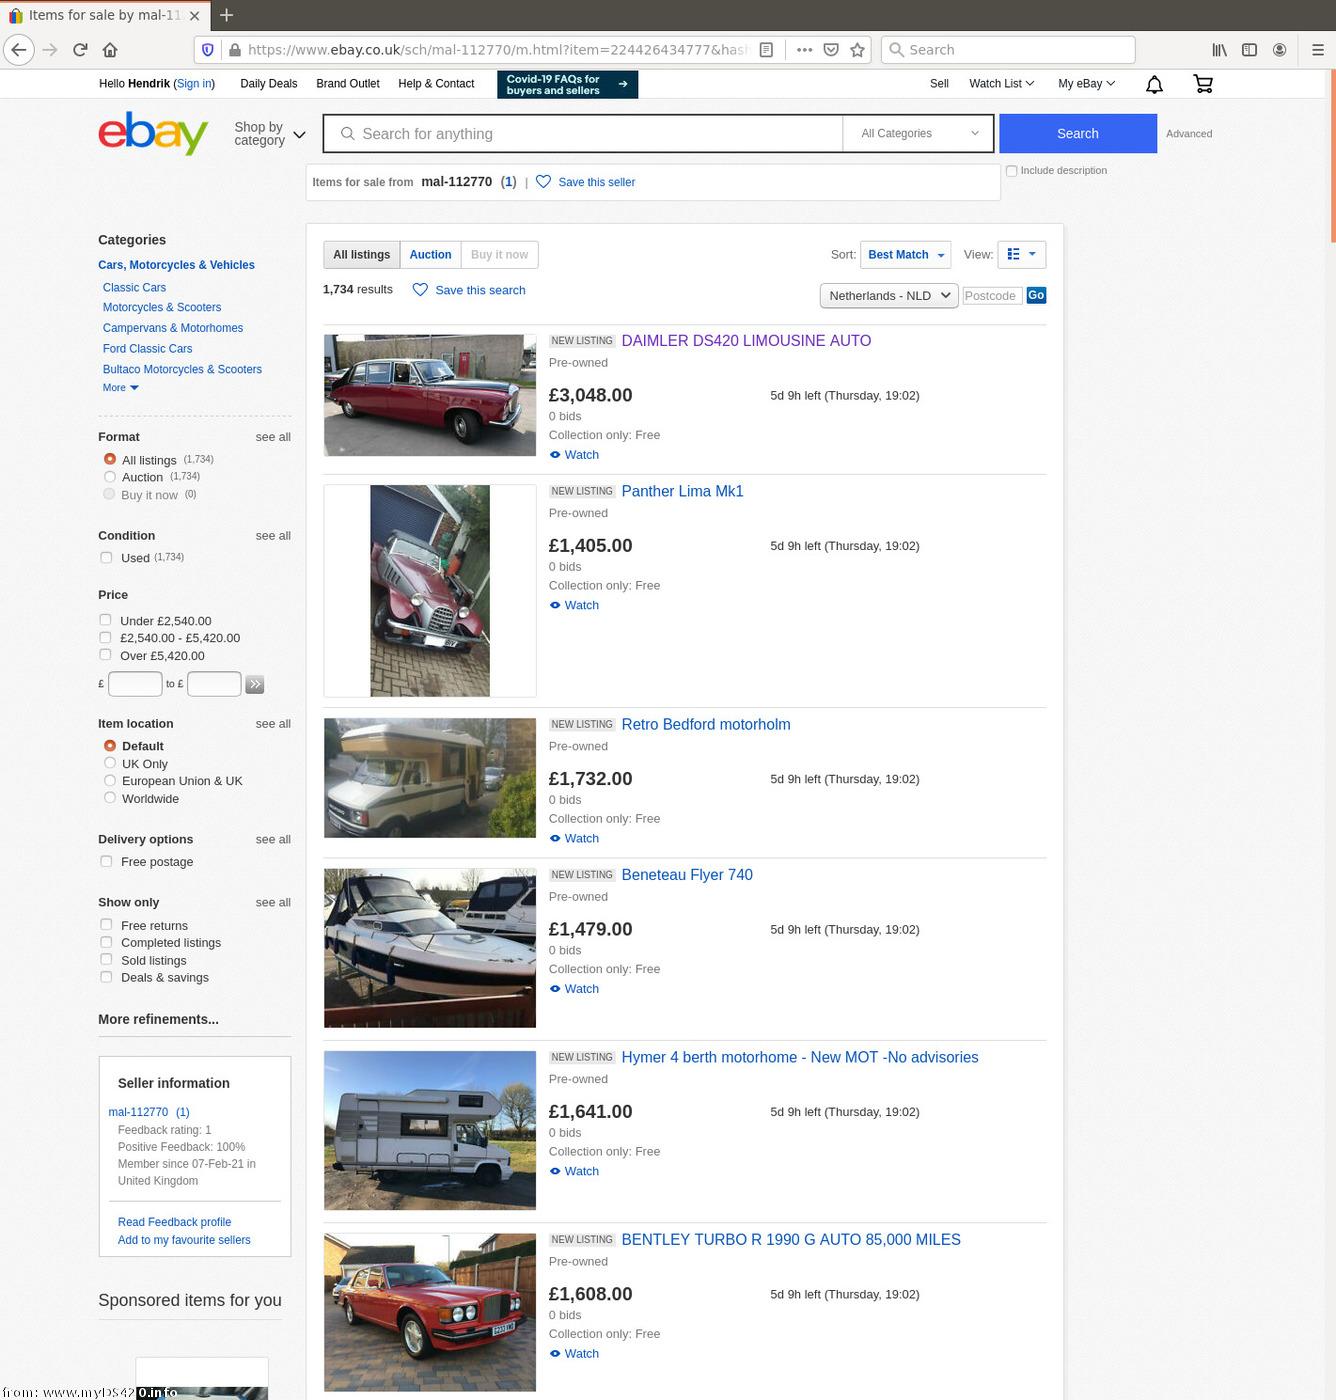The width and height of the screenshot is (1336, 1400).
Task: Expand More refinements...
Action: point(158,1019)
